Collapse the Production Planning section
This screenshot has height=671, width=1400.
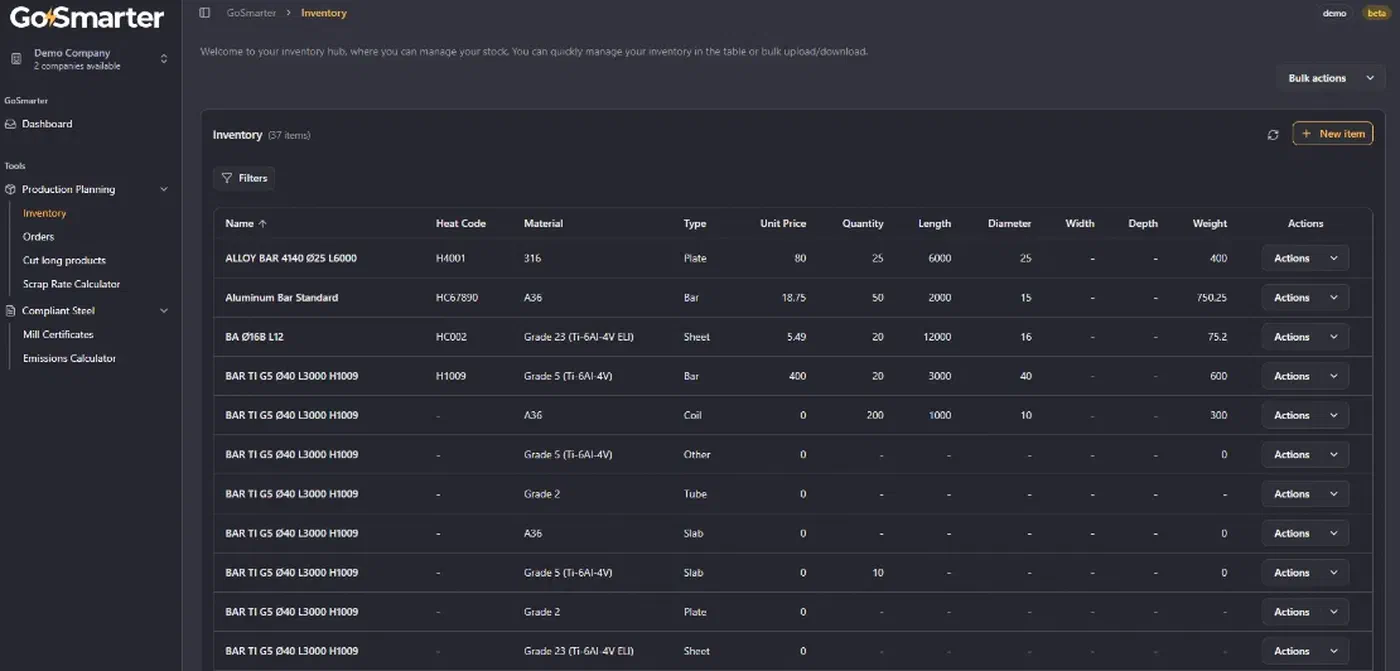[x=164, y=189]
